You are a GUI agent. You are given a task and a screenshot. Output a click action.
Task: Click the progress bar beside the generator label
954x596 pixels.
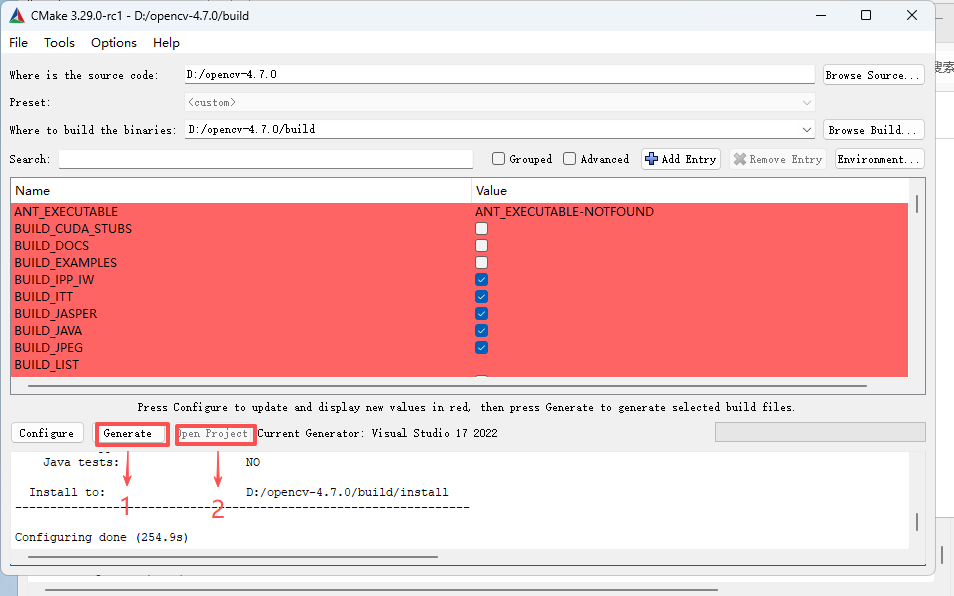click(x=820, y=432)
